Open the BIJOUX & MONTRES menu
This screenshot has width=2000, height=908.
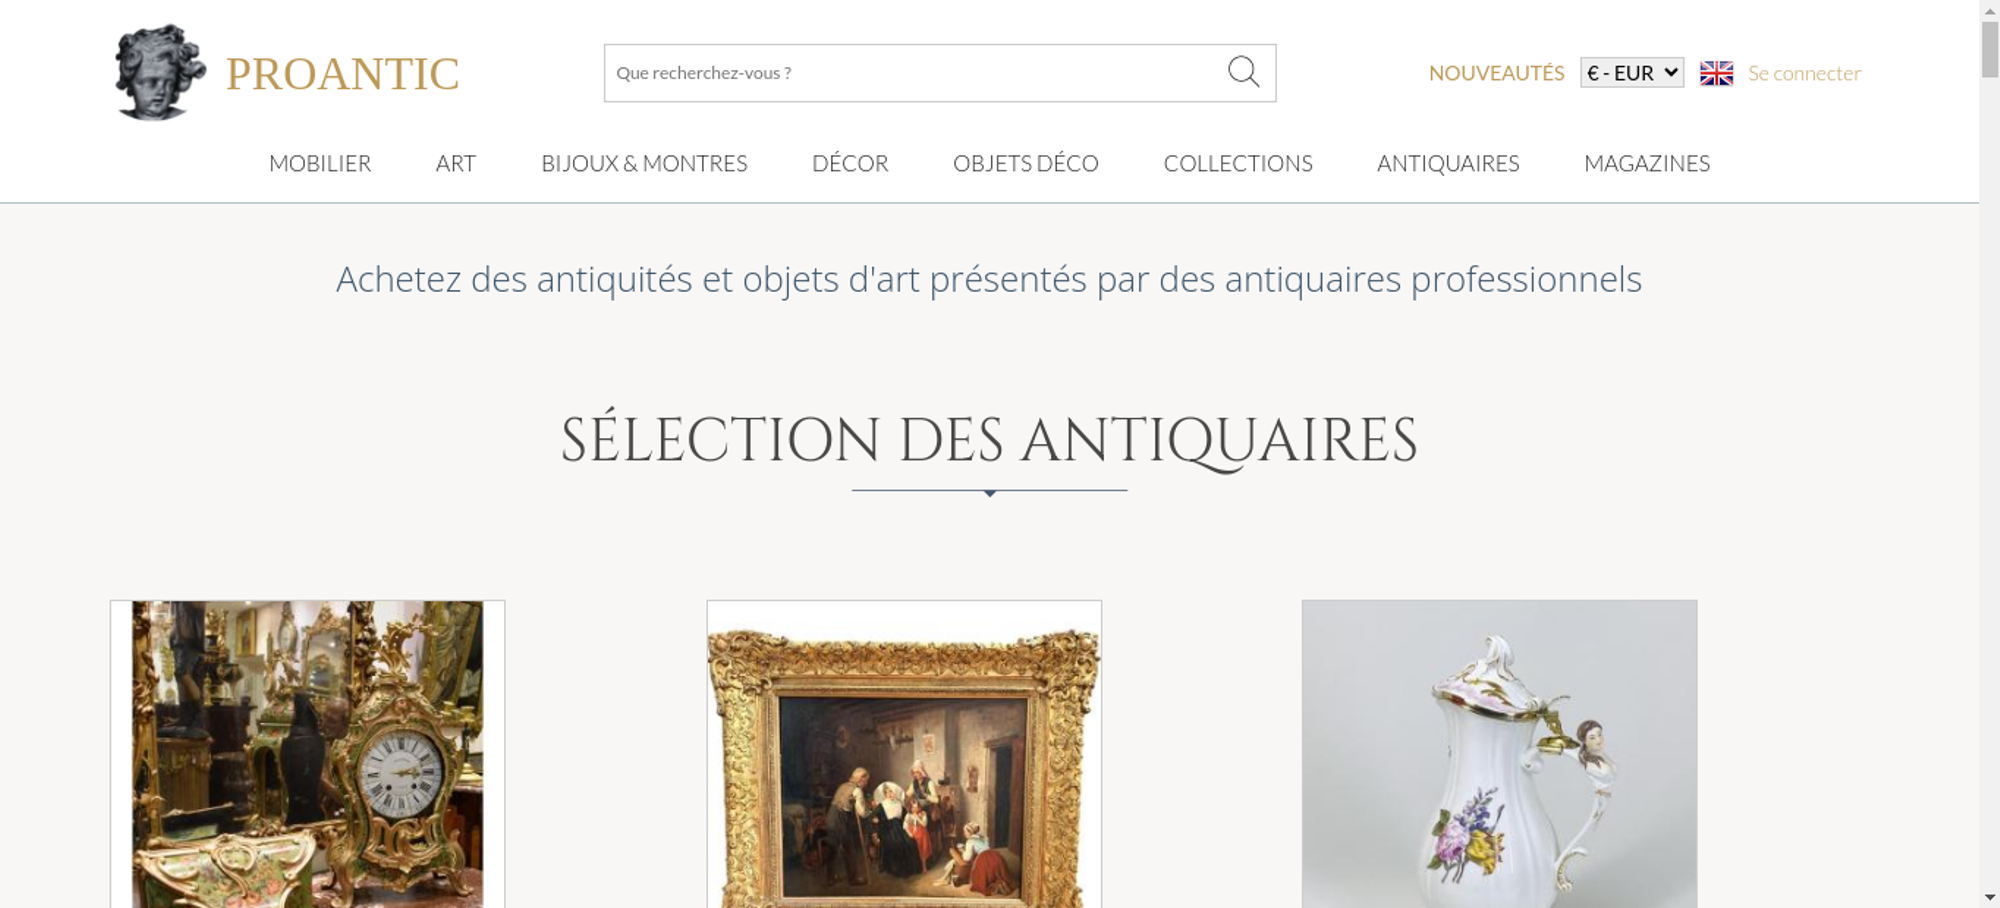[x=644, y=163]
